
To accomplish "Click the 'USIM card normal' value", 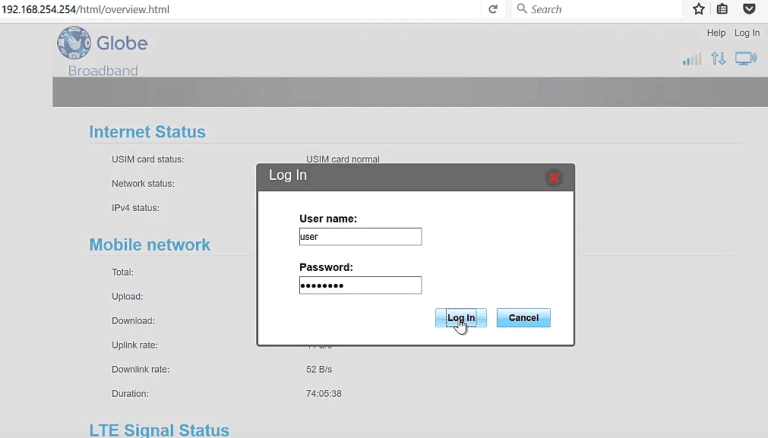I will [342, 159].
